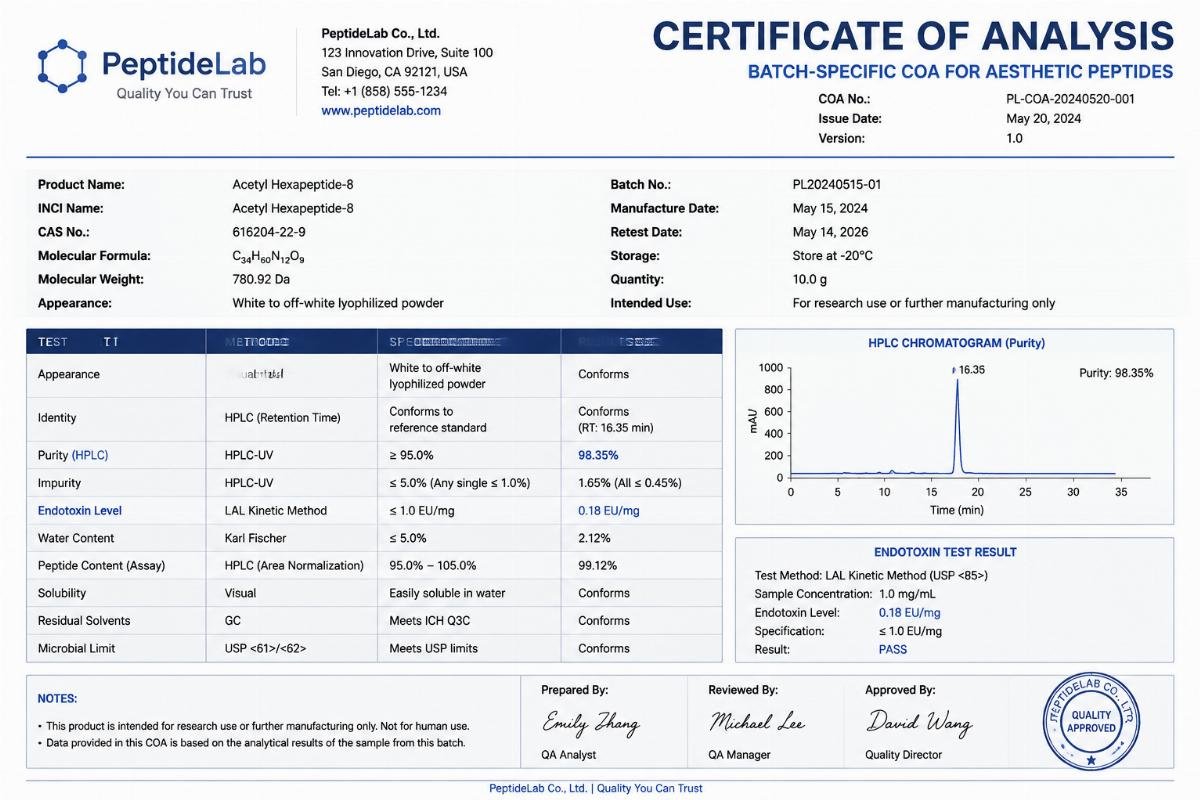Select the Version value 1.0
The width and height of the screenshot is (1200, 800).
[1014, 138]
